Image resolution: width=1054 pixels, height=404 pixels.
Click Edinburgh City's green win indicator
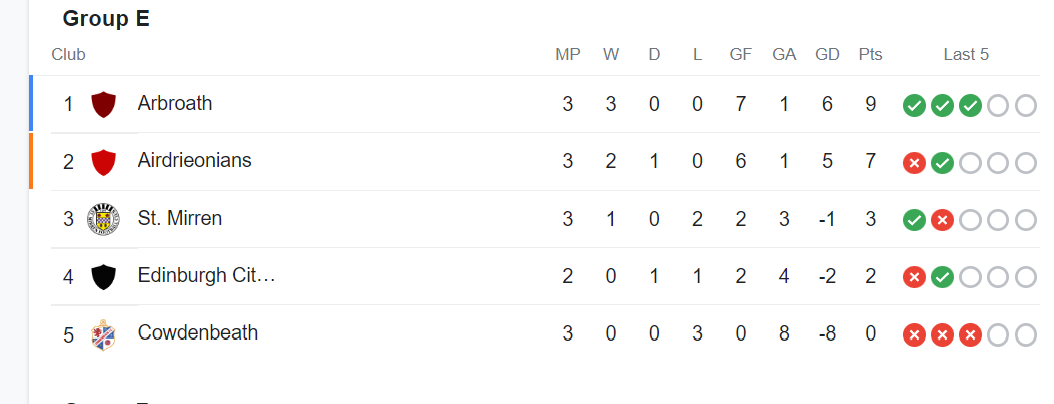942,277
